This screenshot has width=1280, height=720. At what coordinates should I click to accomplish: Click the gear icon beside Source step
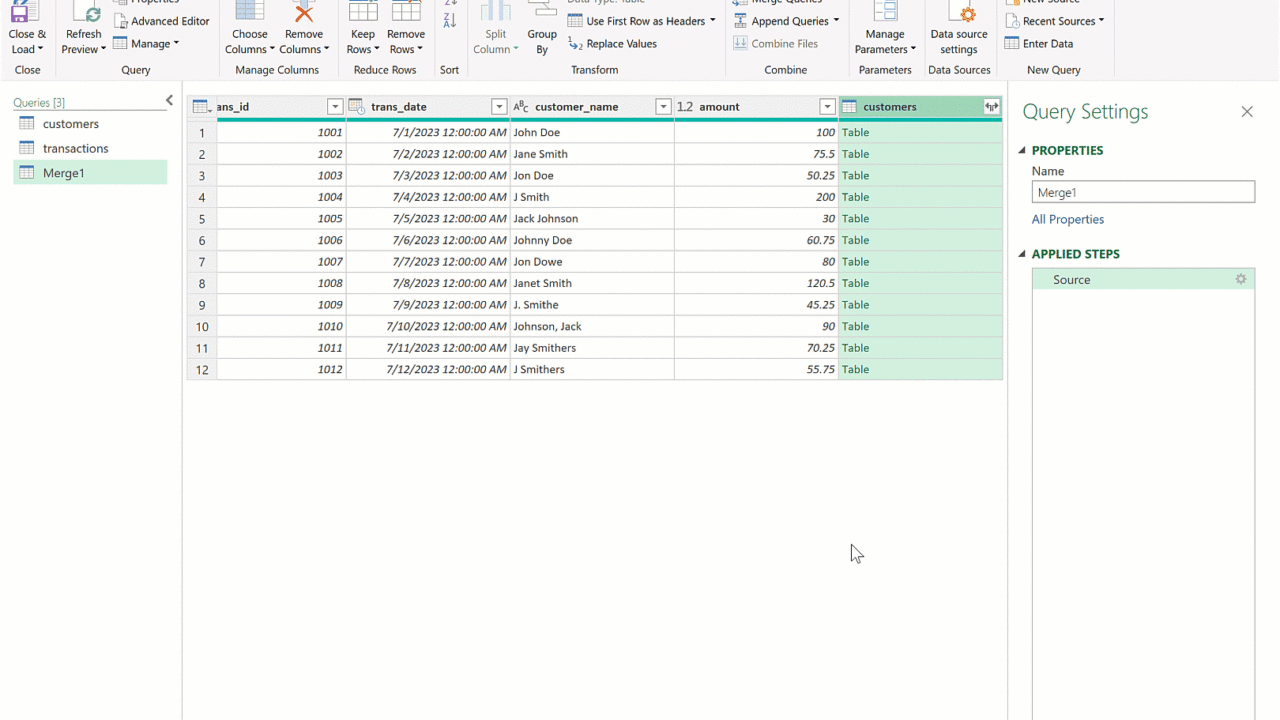point(1241,280)
